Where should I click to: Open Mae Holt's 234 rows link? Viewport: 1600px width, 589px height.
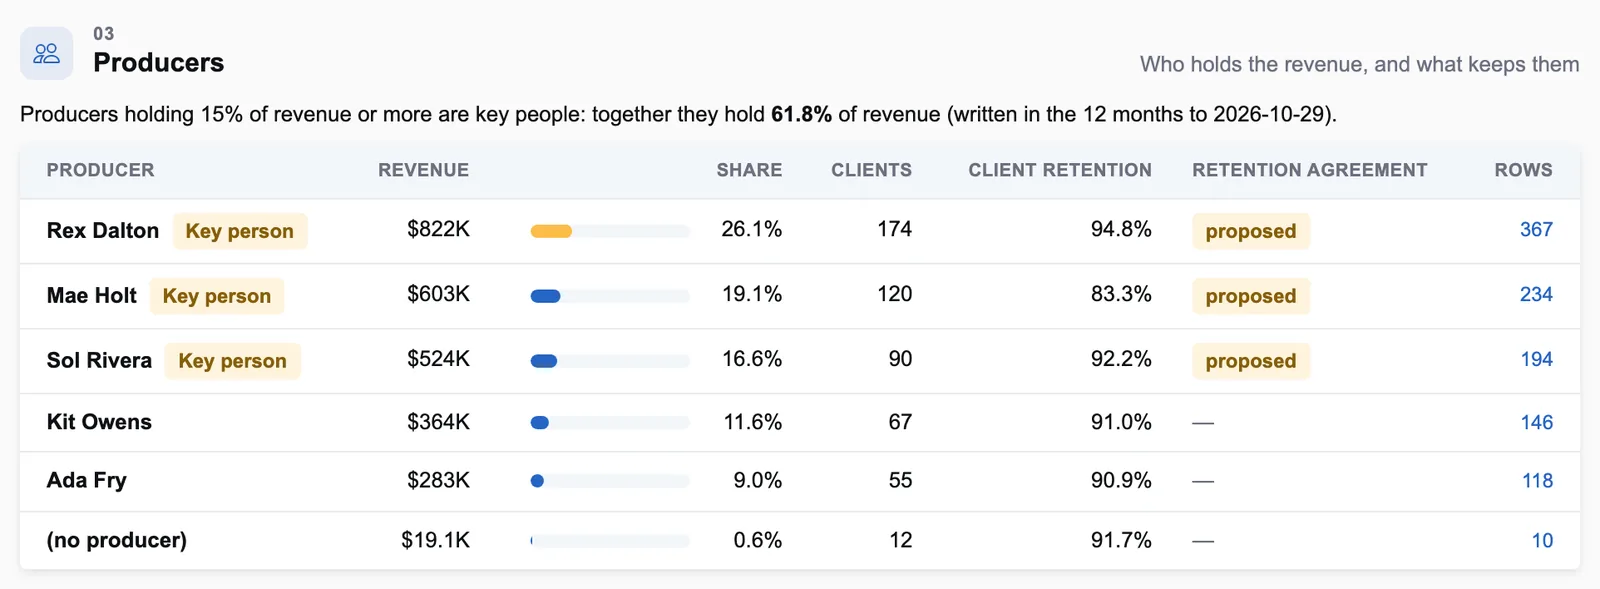pyautogui.click(x=1536, y=295)
